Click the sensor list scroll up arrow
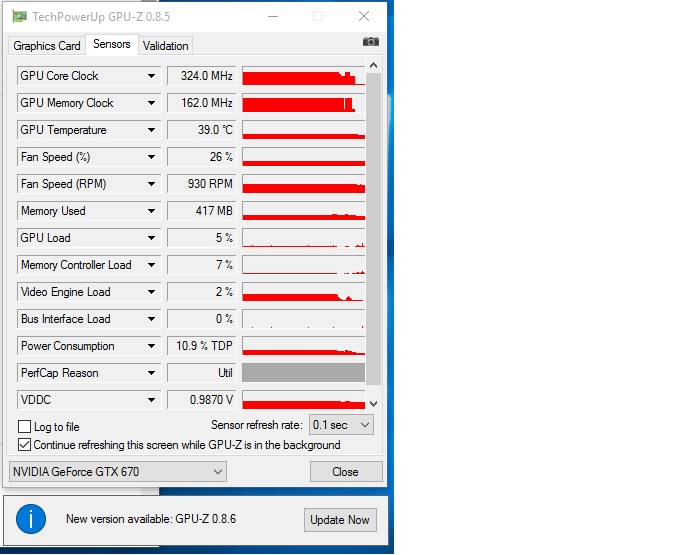The width and height of the screenshot is (677, 555). point(373,65)
